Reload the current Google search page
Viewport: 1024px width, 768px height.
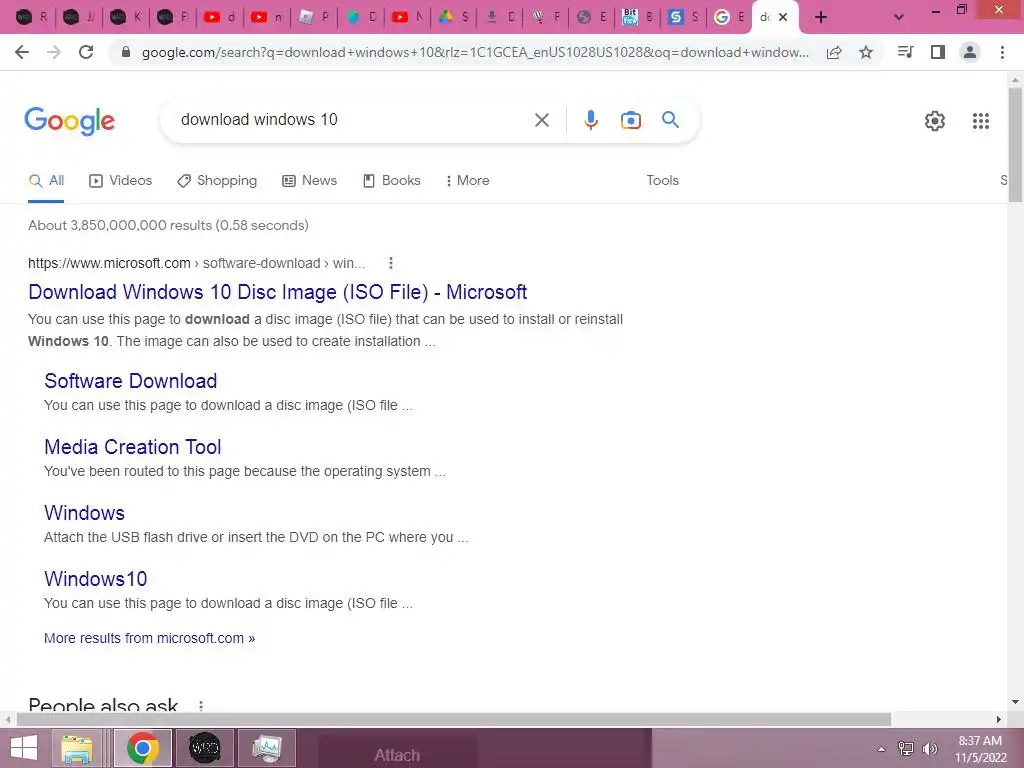click(86, 52)
